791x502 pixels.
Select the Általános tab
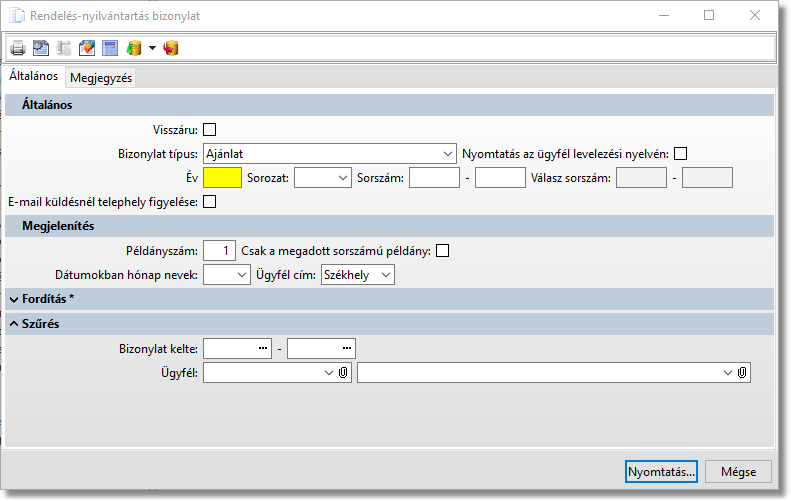(x=33, y=76)
